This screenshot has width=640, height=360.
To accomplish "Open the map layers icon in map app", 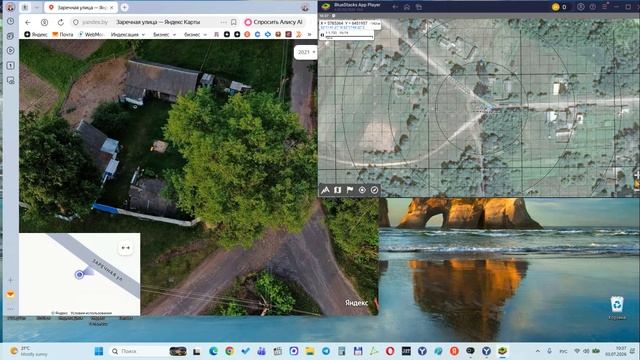I will coord(338,190).
